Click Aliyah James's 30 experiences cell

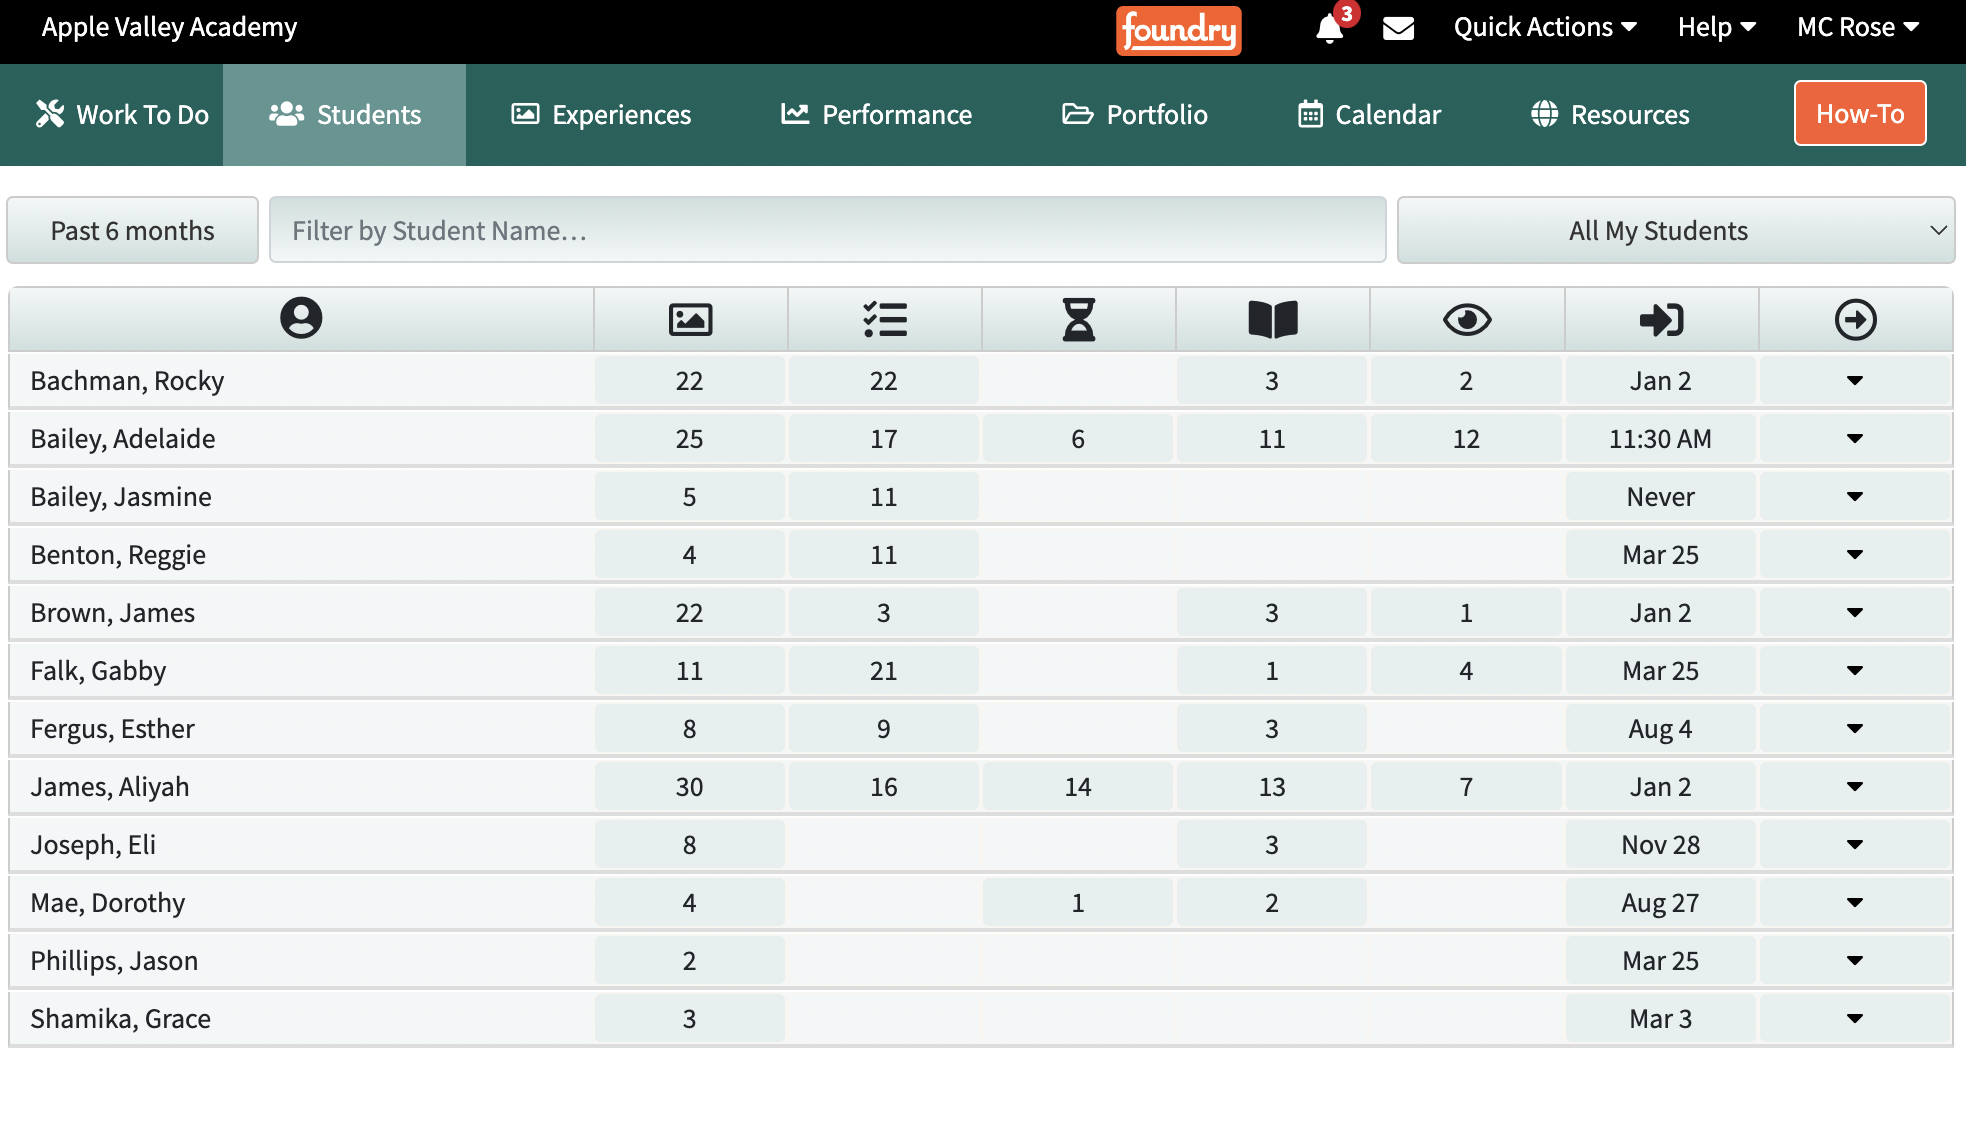click(690, 787)
